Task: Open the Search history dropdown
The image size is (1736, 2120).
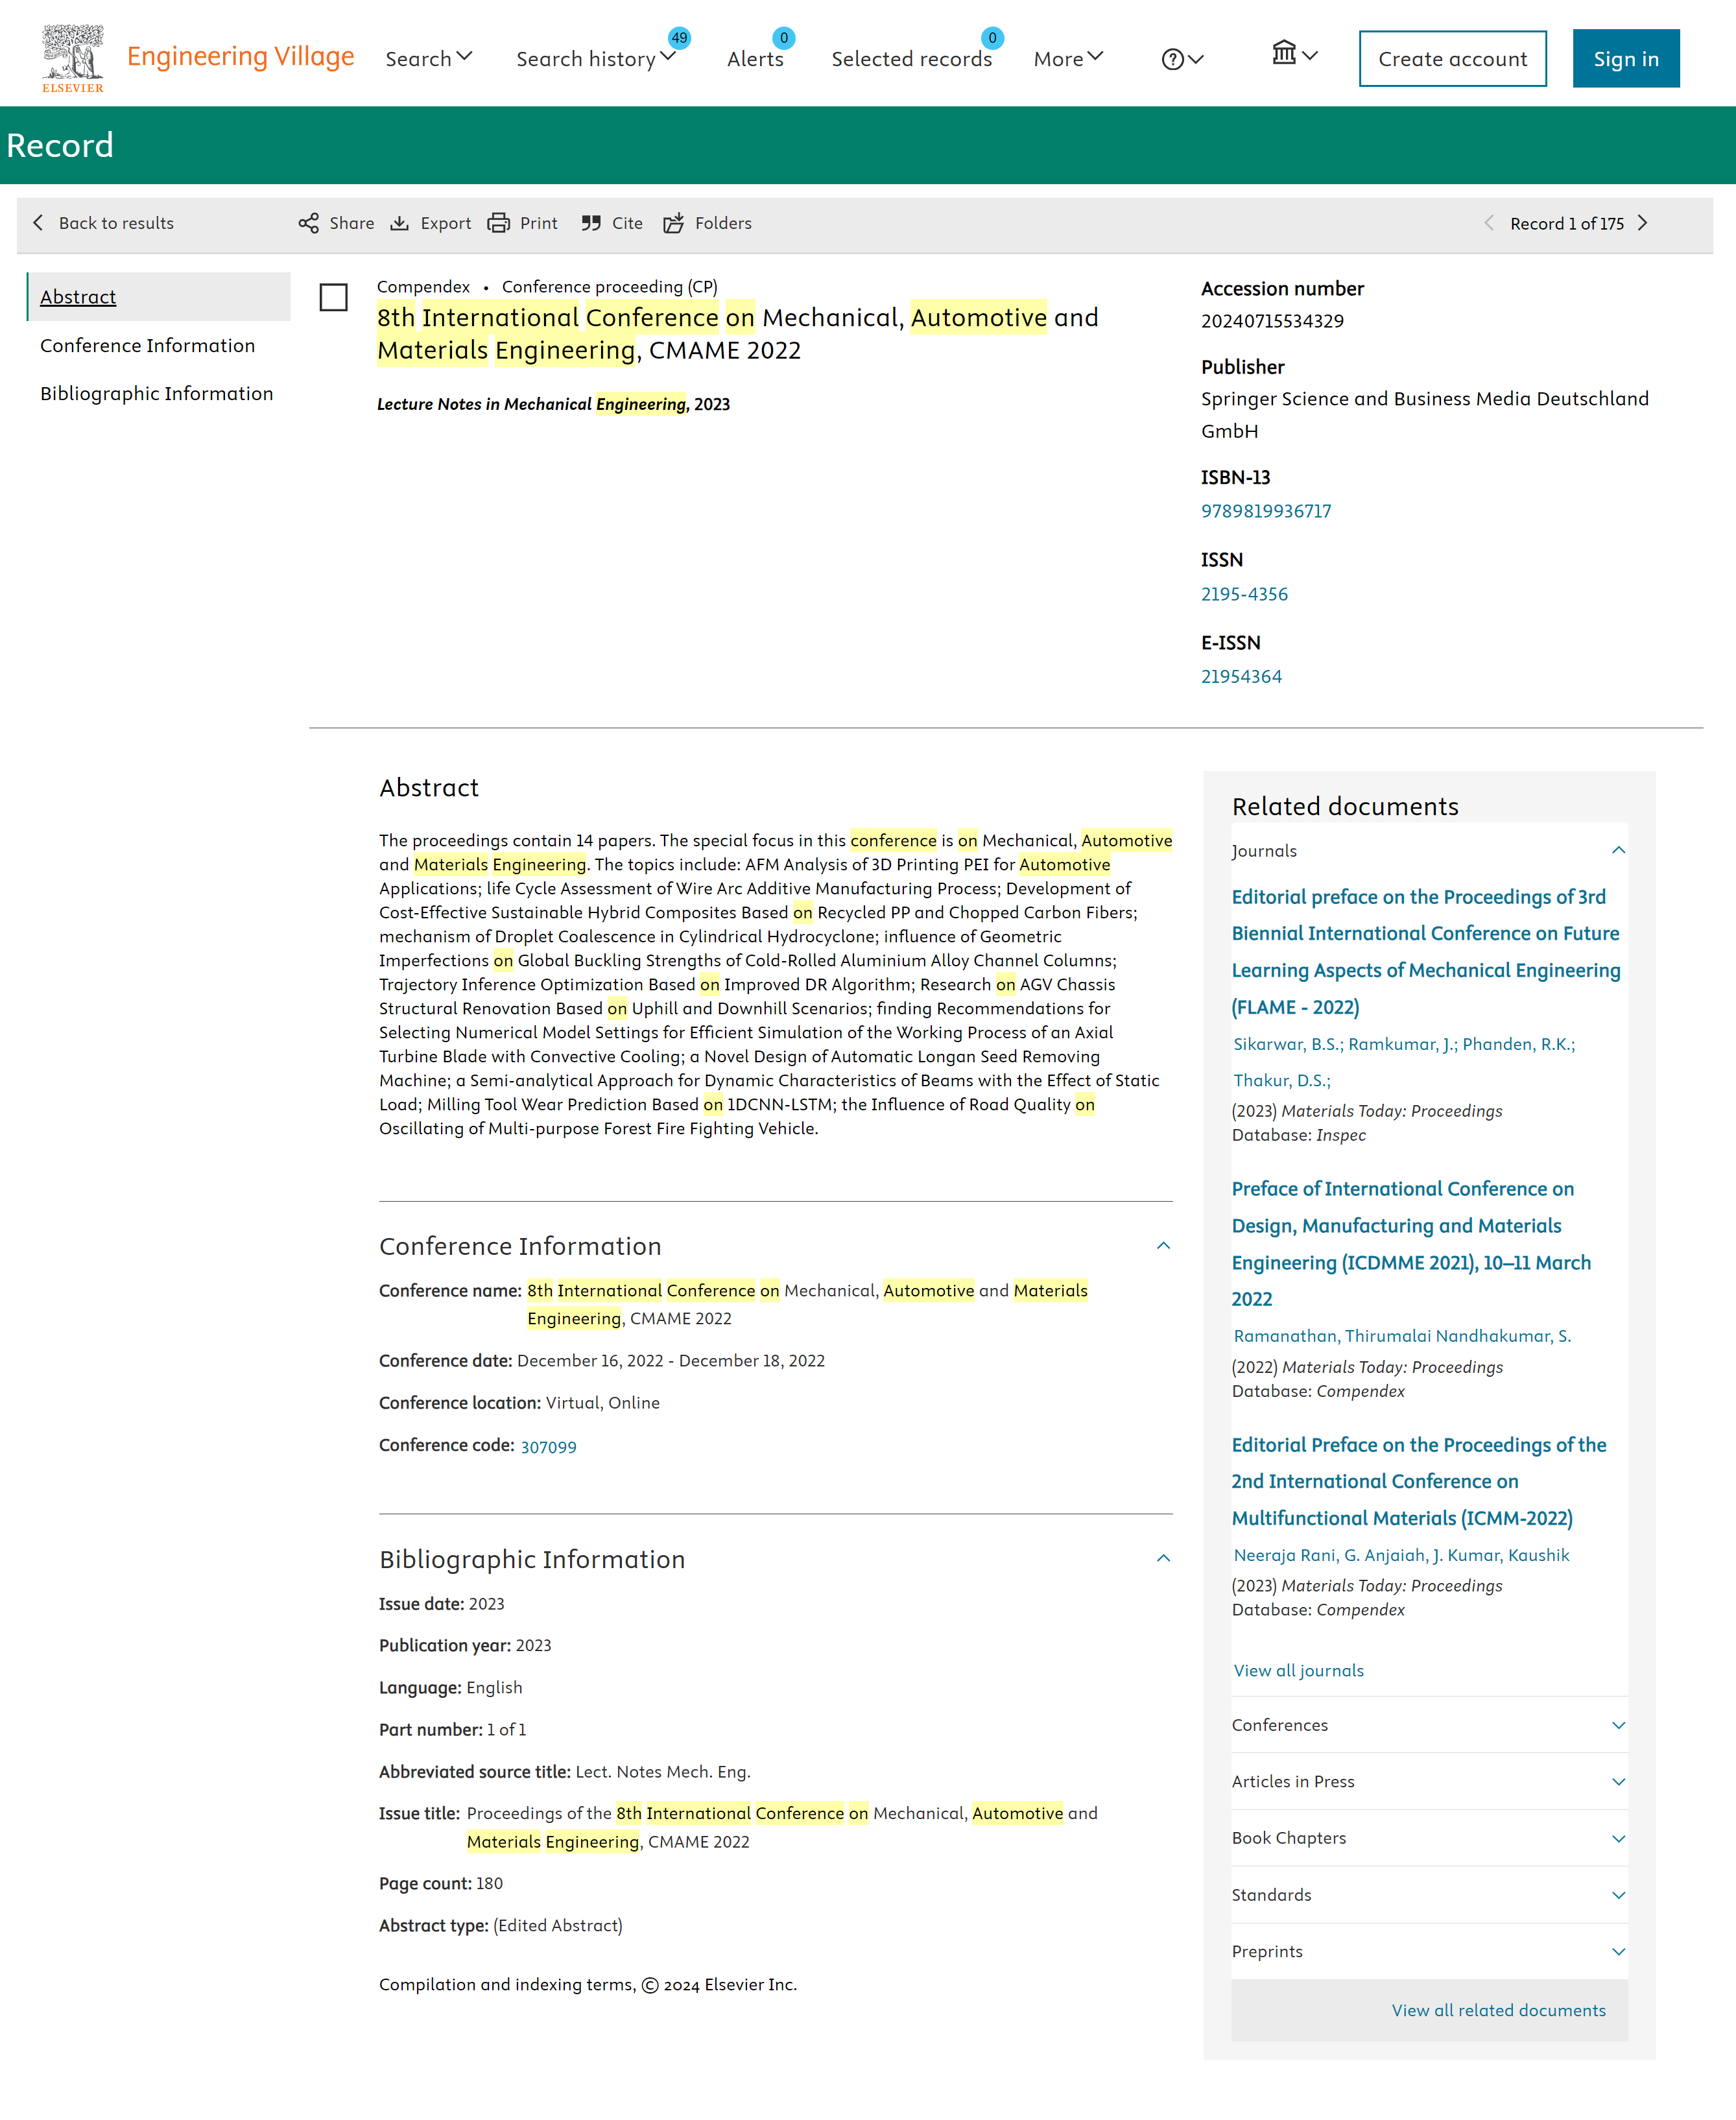Action: [596, 59]
